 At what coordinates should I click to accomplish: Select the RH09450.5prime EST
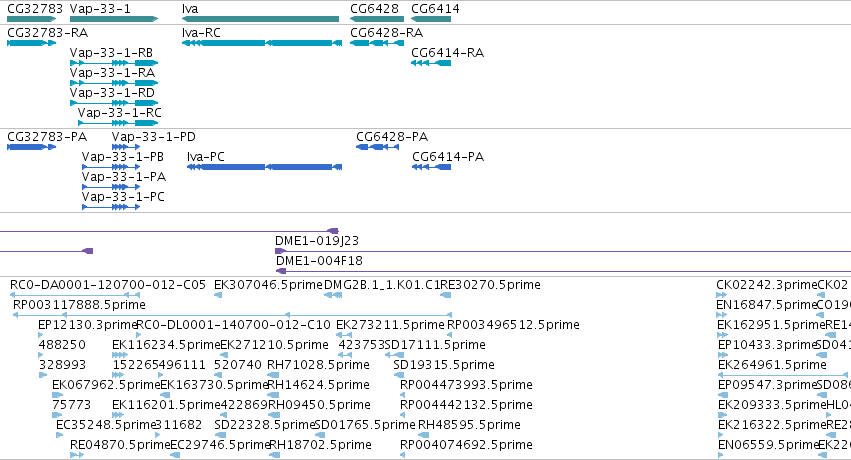coord(274,416)
